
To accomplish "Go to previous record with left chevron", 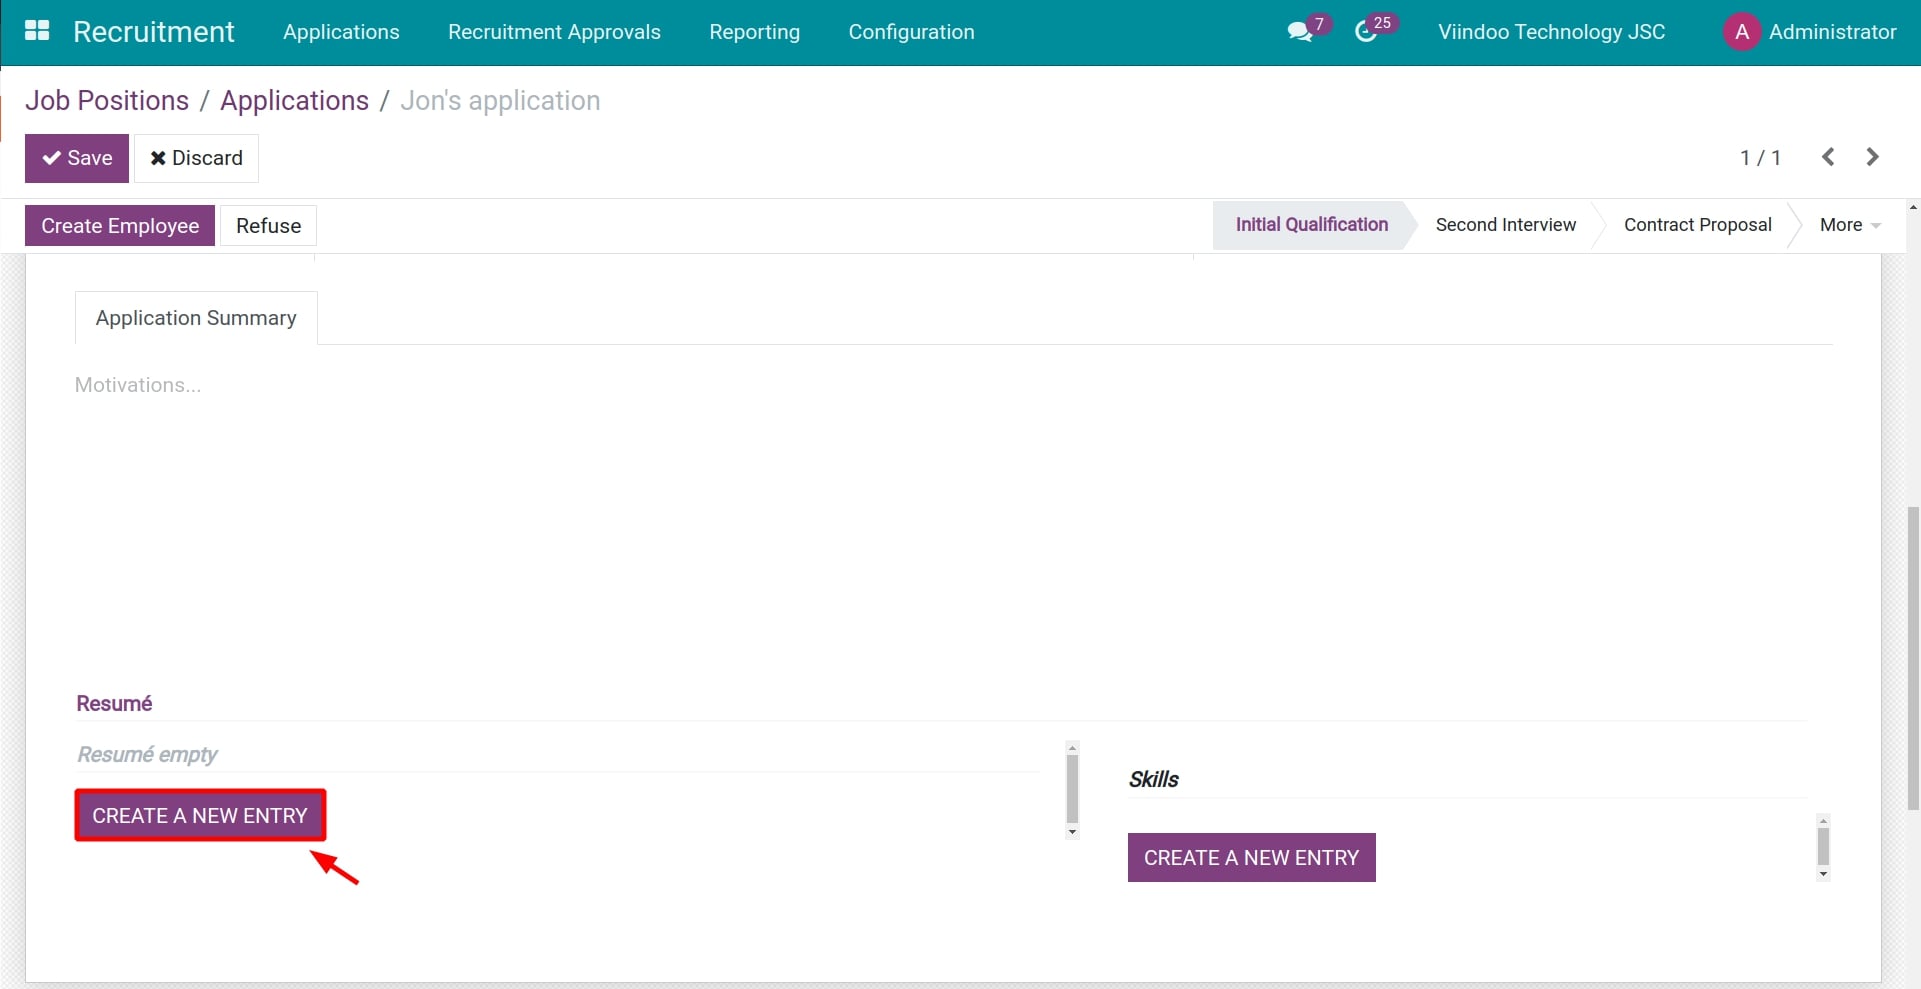I will point(1828,157).
